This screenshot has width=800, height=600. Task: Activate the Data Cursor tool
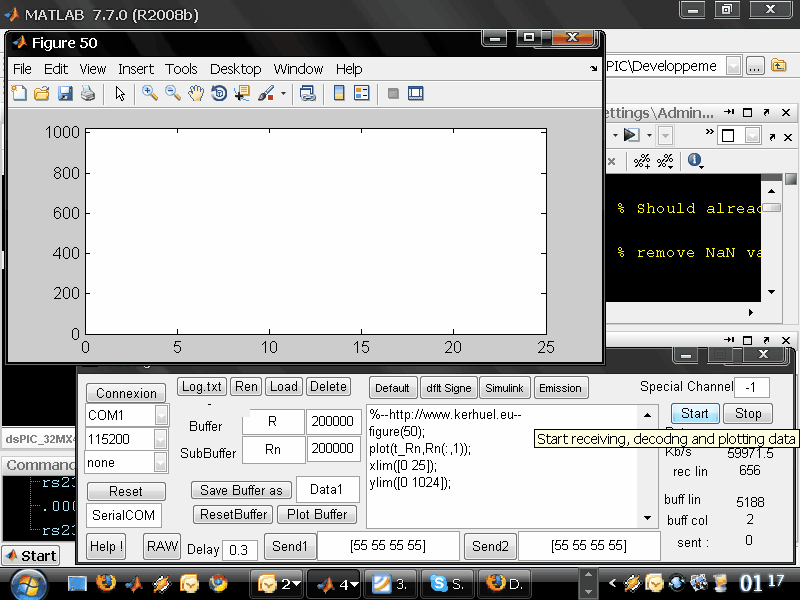click(x=242, y=93)
